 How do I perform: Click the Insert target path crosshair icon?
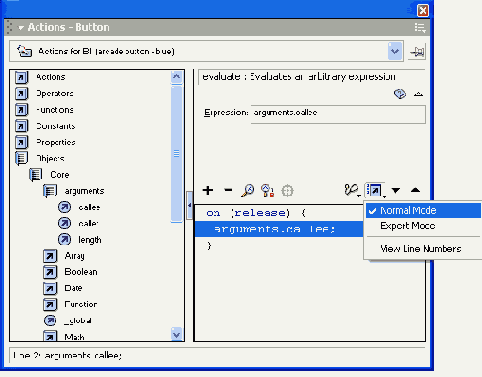pyautogui.click(x=287, y=191)
